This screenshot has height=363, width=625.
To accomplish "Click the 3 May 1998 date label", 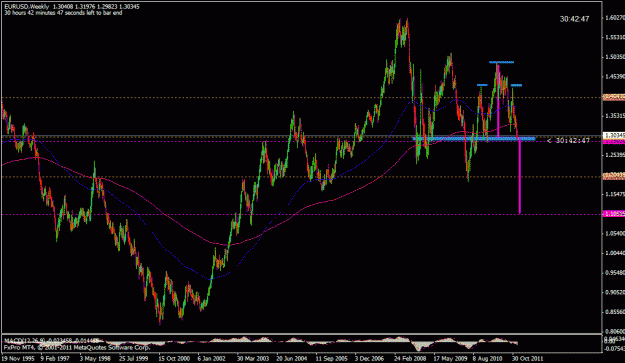I will tap(94, 358).
